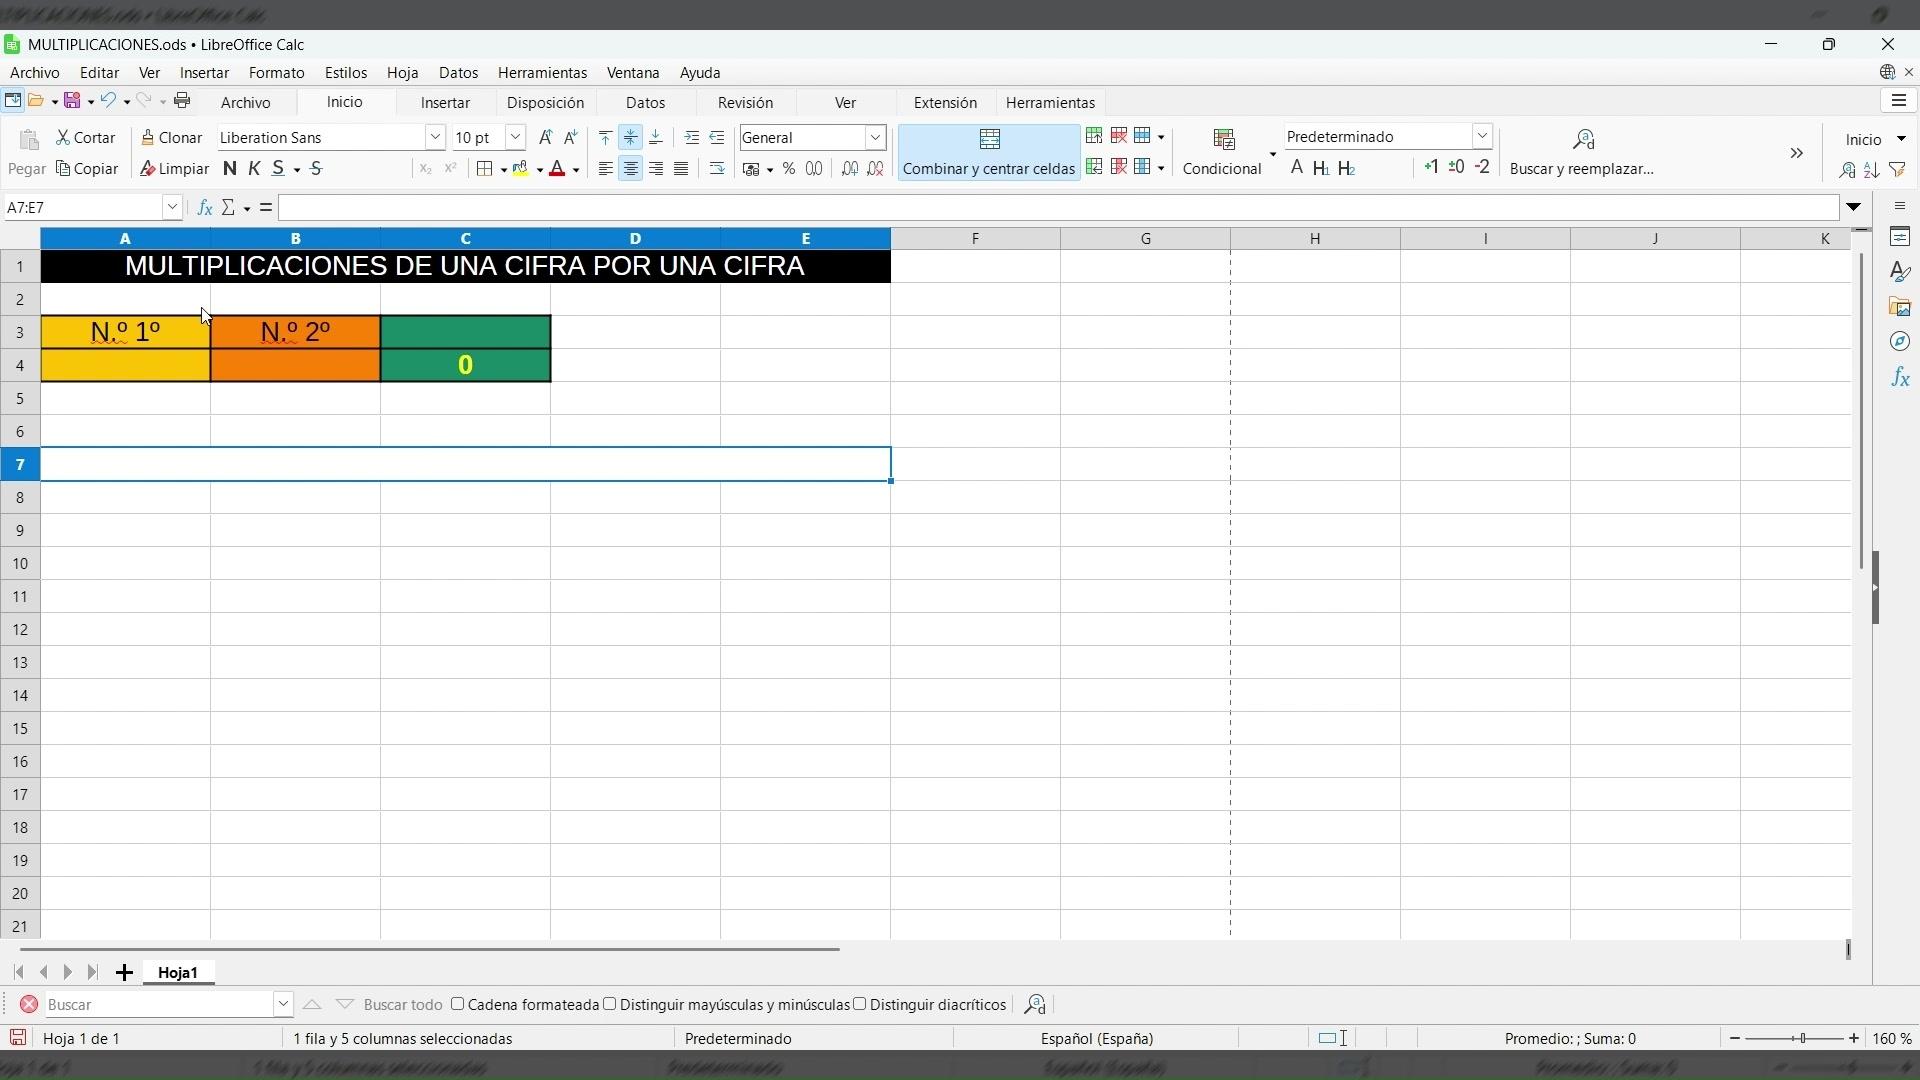Open the font name dropdown
Image resolution: width=1920 pixels, height=1080 pixels.
point(435,137)
